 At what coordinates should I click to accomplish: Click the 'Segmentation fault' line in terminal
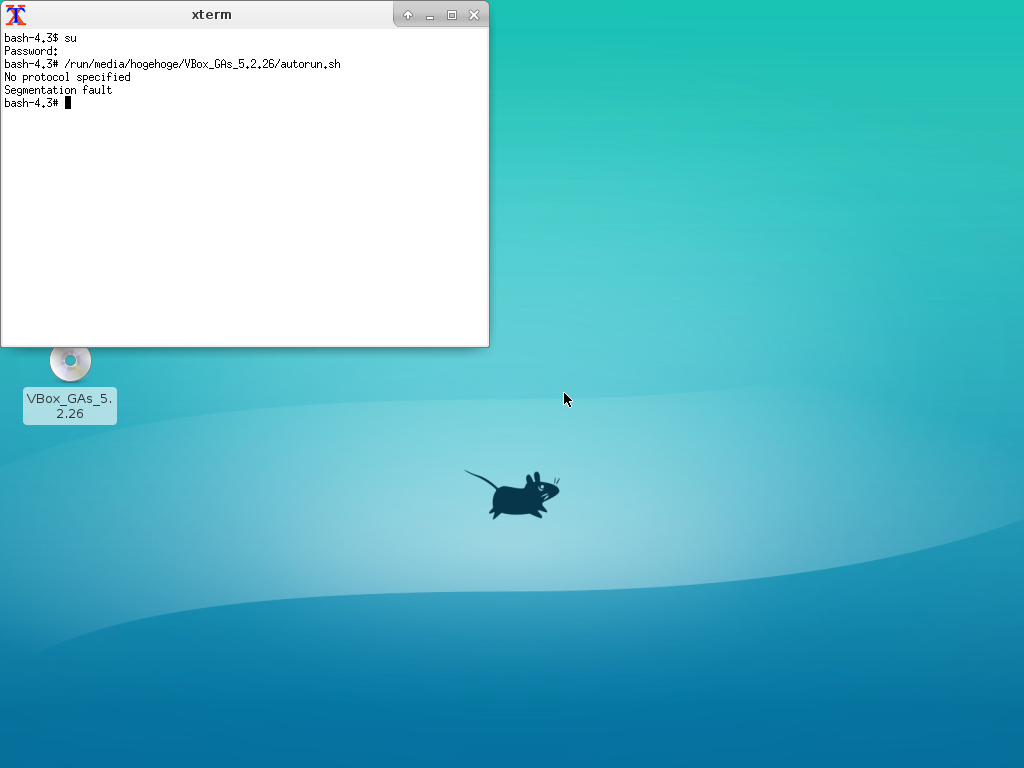point(58,90)
